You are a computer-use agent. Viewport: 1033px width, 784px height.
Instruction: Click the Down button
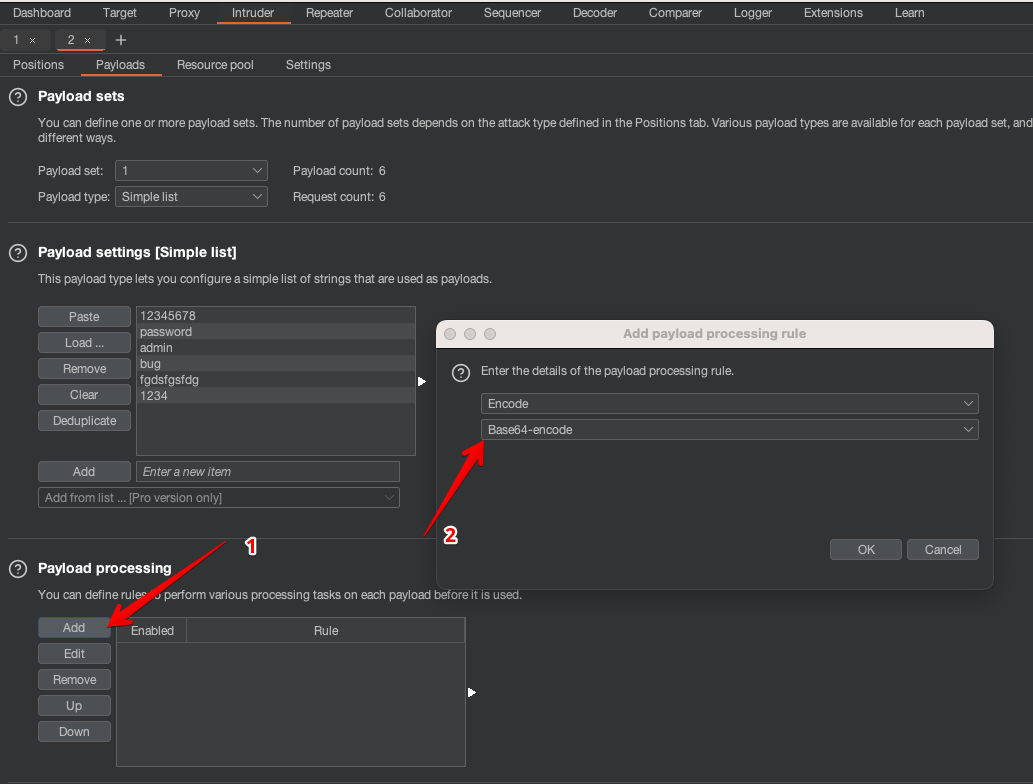(74, 732)
